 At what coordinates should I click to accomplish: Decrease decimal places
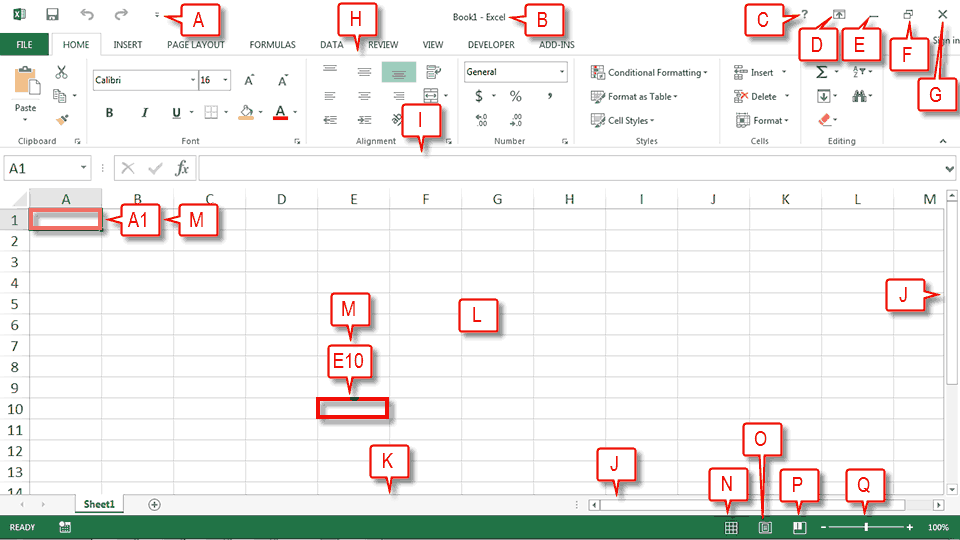516,119
